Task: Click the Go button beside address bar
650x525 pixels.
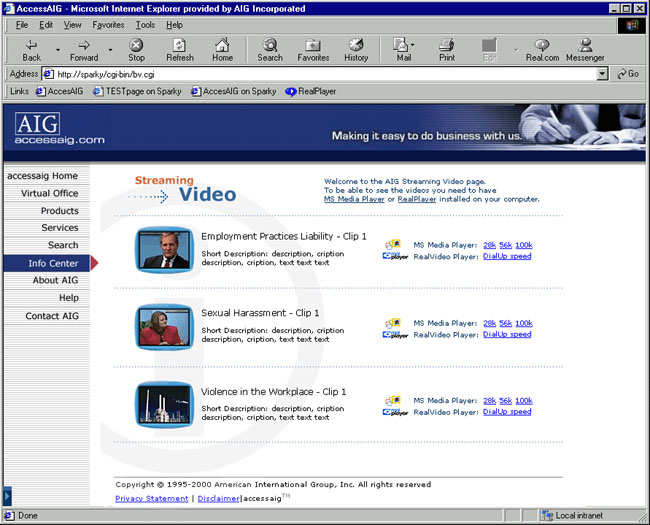Action: pyautogui.click(x=628, y=74)
